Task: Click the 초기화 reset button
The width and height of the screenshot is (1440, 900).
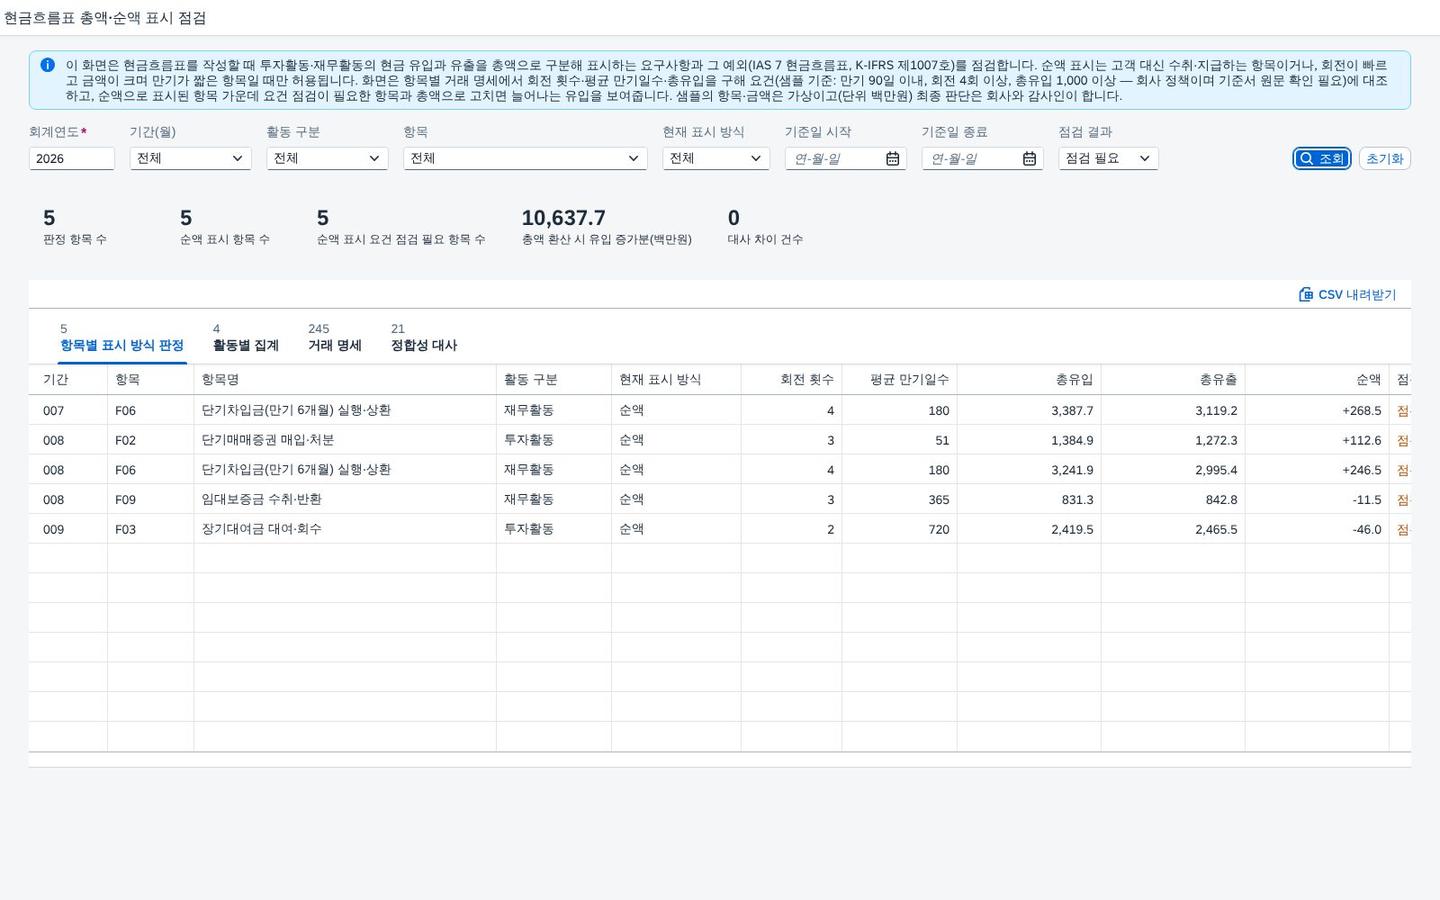Action: point(1385,158)
